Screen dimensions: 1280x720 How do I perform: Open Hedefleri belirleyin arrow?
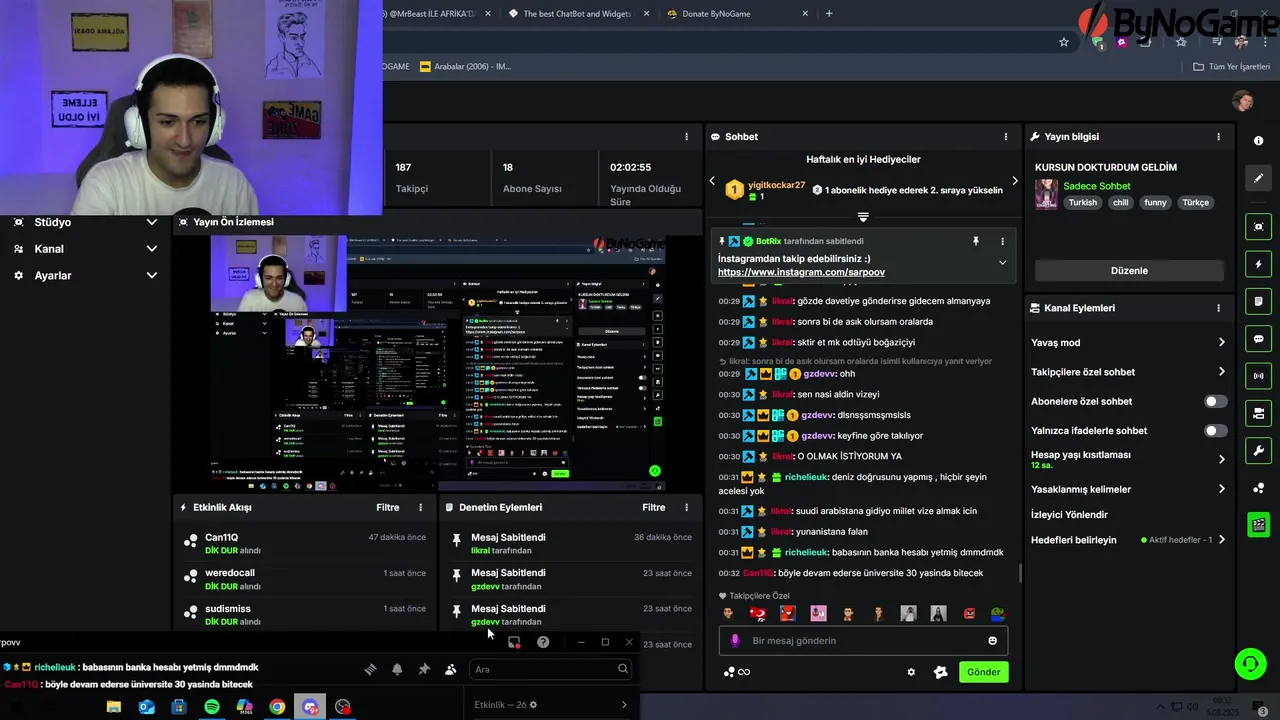[1221, 540]
